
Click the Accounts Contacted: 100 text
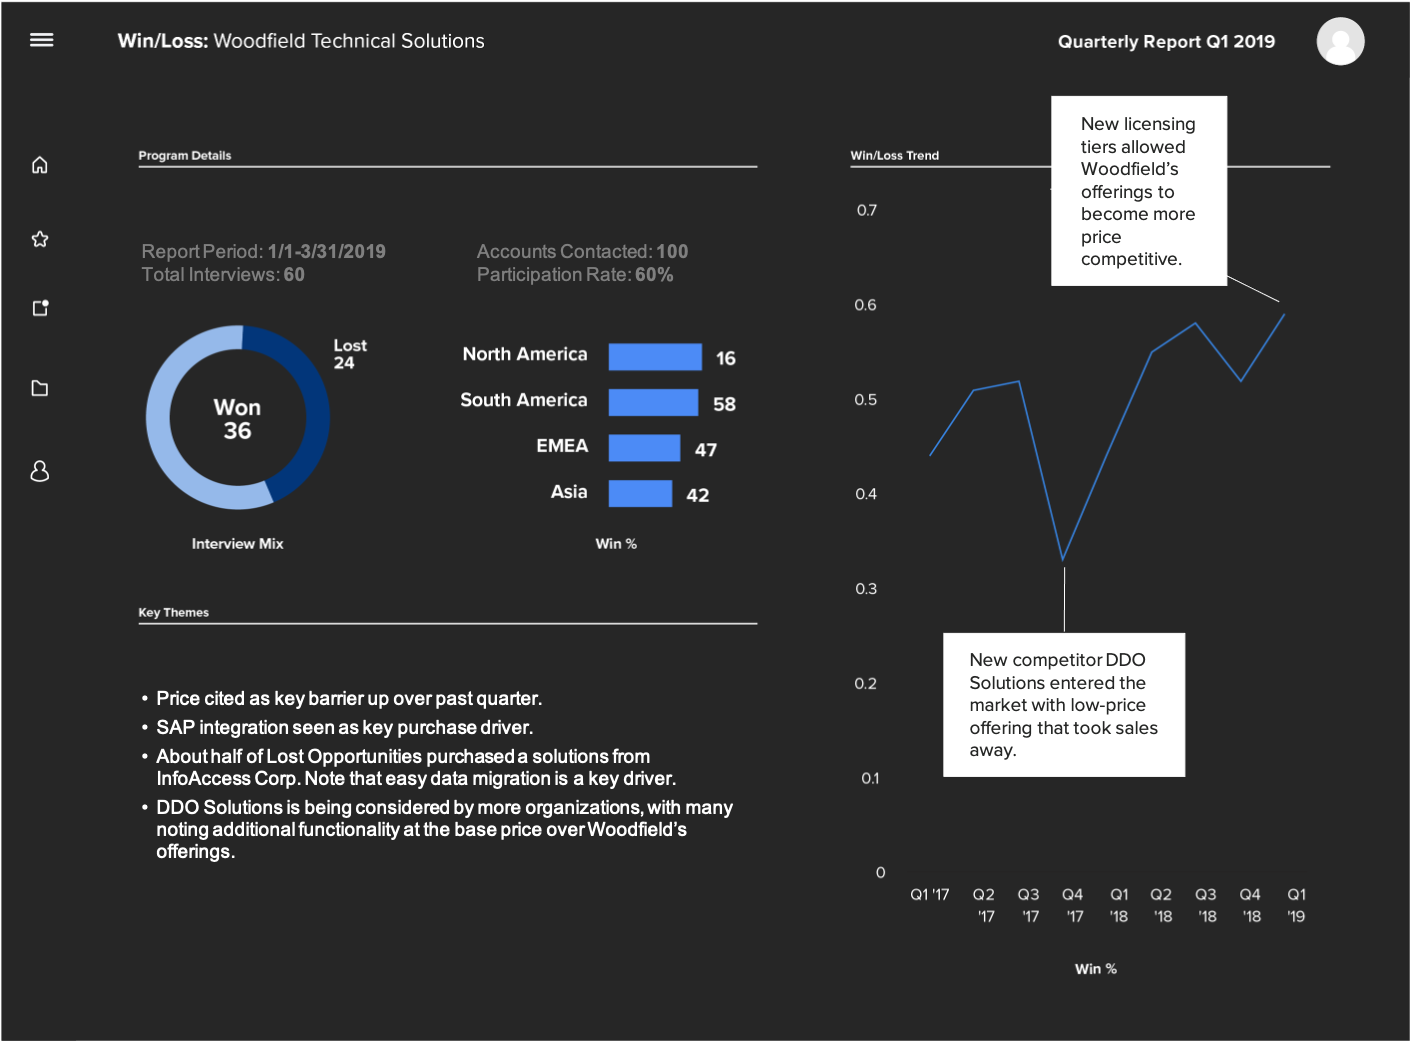click(583, 251)
